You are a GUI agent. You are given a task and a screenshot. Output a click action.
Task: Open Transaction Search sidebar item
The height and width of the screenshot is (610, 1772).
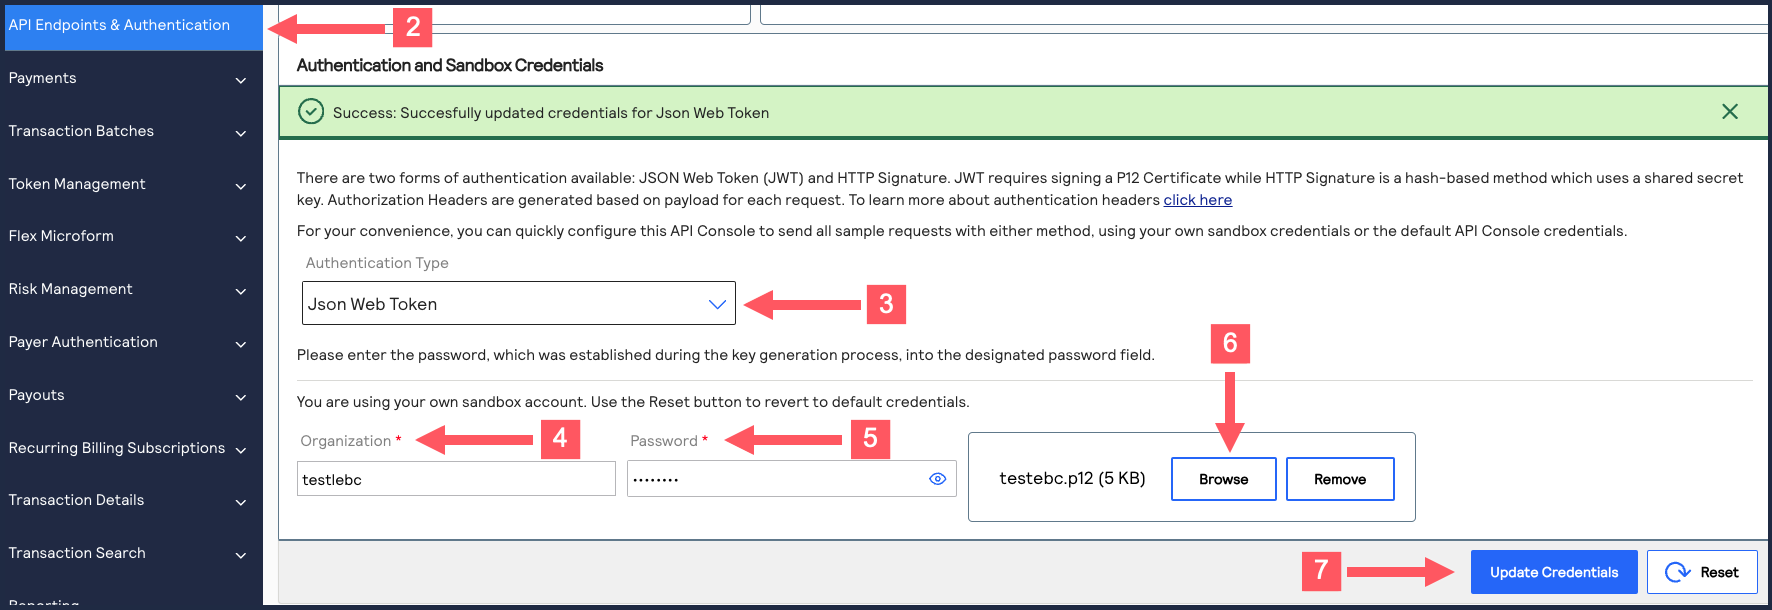pos(78,553)
